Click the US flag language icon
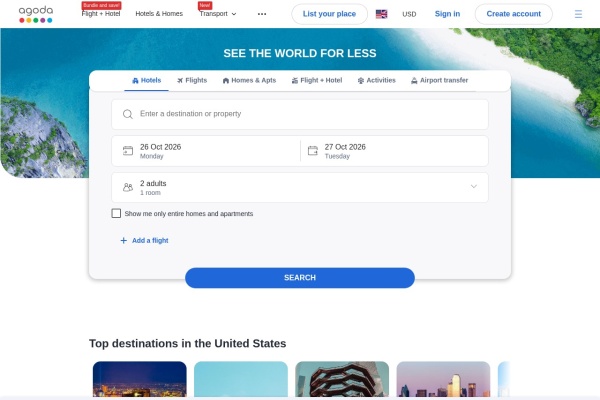The height and width of the screenshot is (400, 600). point(381,14)
